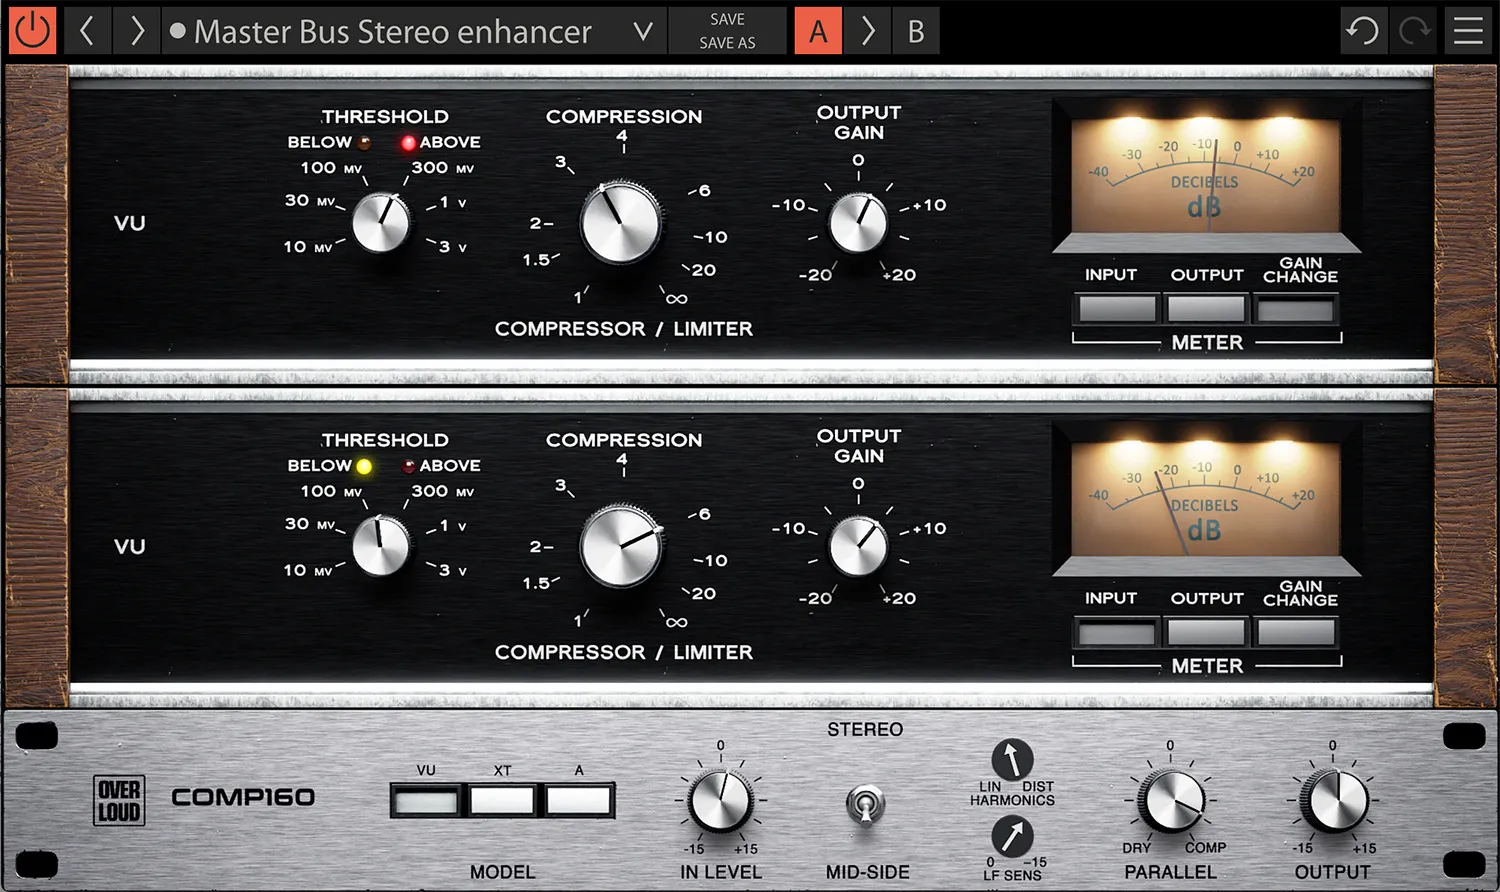The image size is (1500, 892).
Task: Click the power button to bypass the plugin
Action: pyautogui.click(x=31, y=29)
